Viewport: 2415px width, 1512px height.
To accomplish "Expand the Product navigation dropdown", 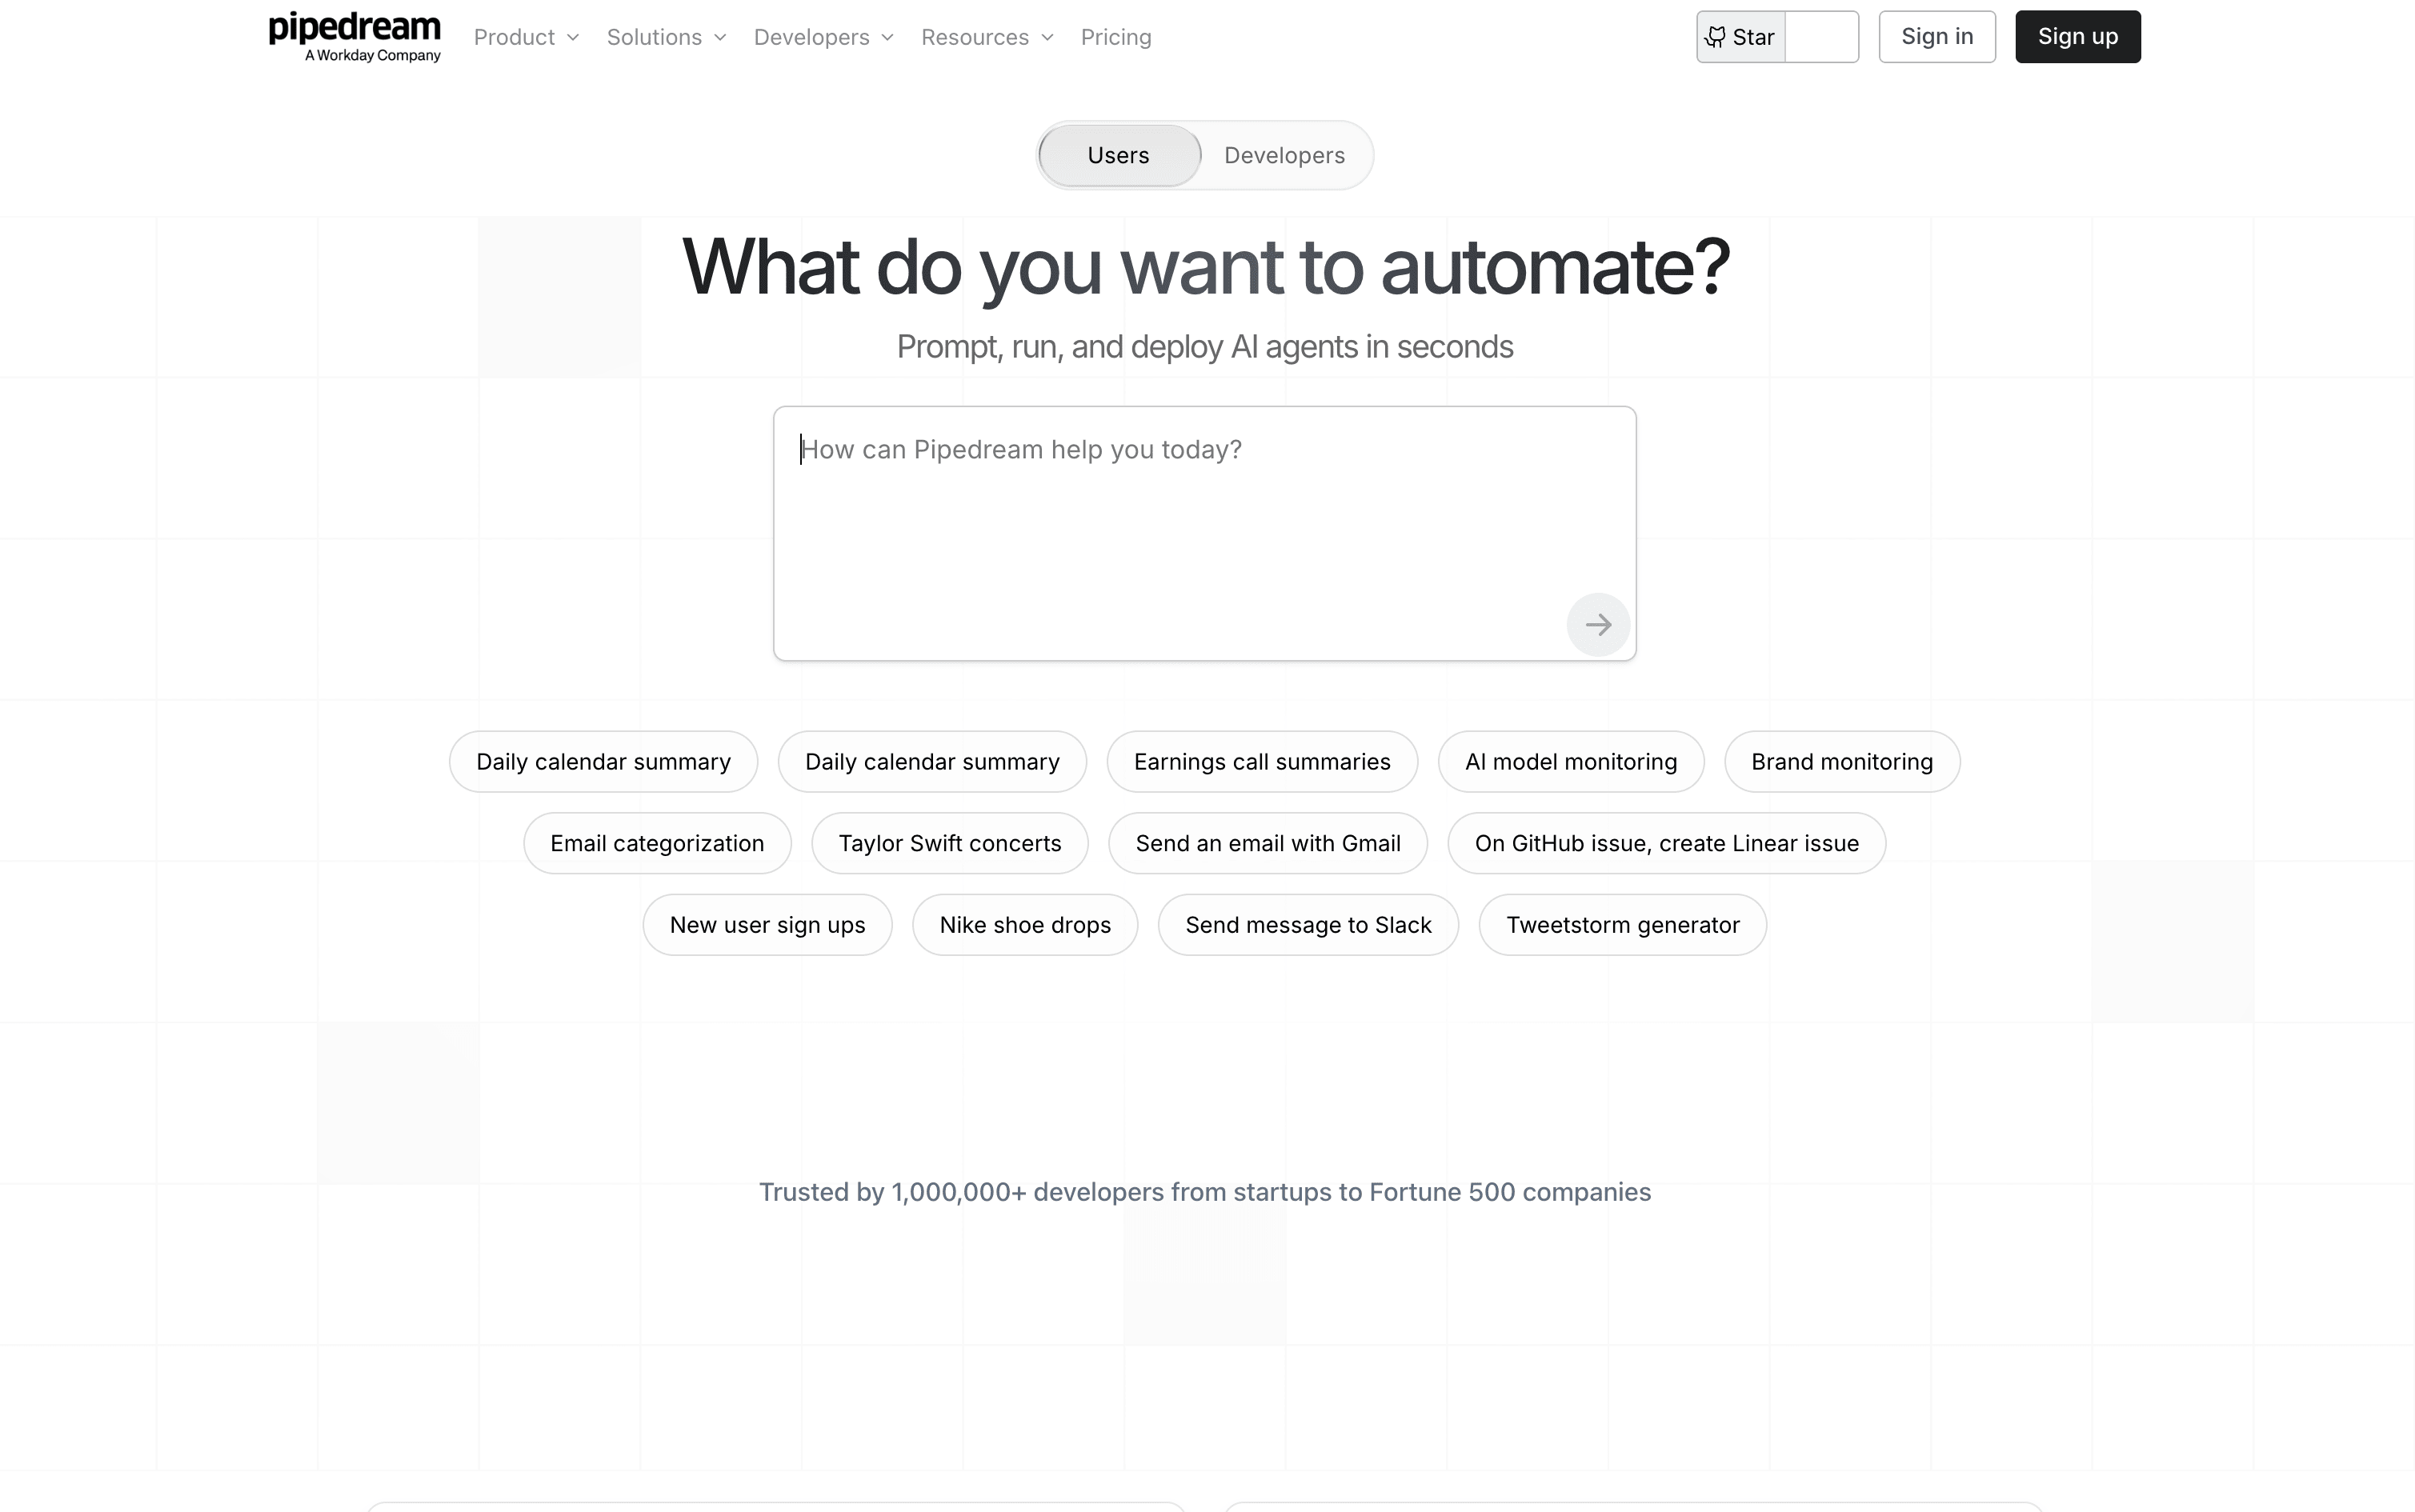I will click(x=526, y=37).
